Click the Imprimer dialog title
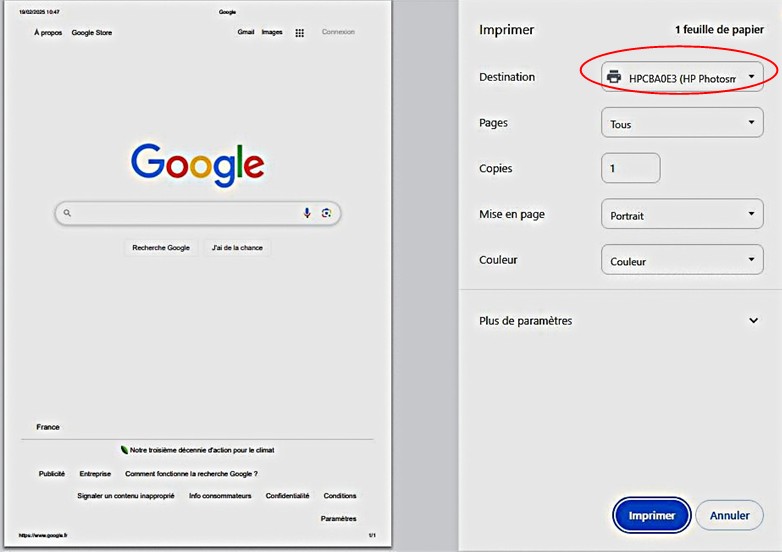 506,30
